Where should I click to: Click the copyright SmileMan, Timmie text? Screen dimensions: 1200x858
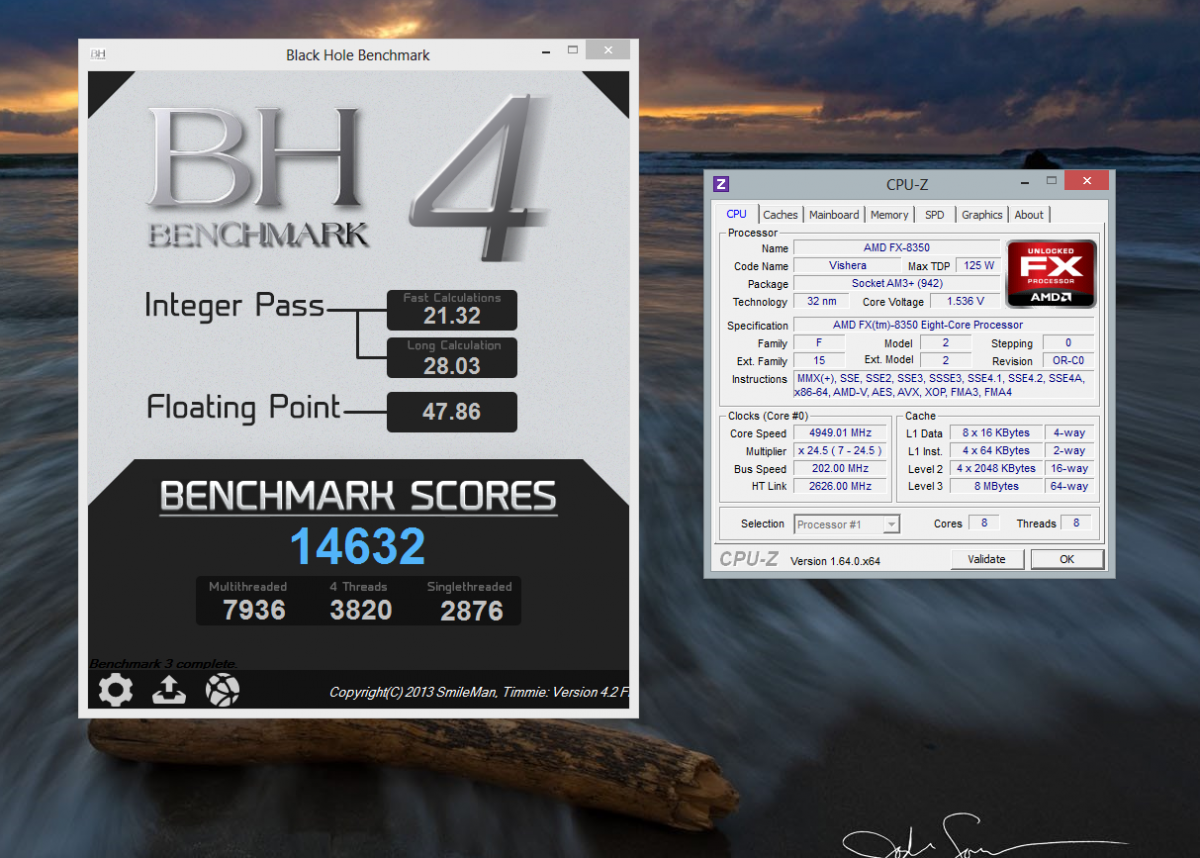coord(478,692)
